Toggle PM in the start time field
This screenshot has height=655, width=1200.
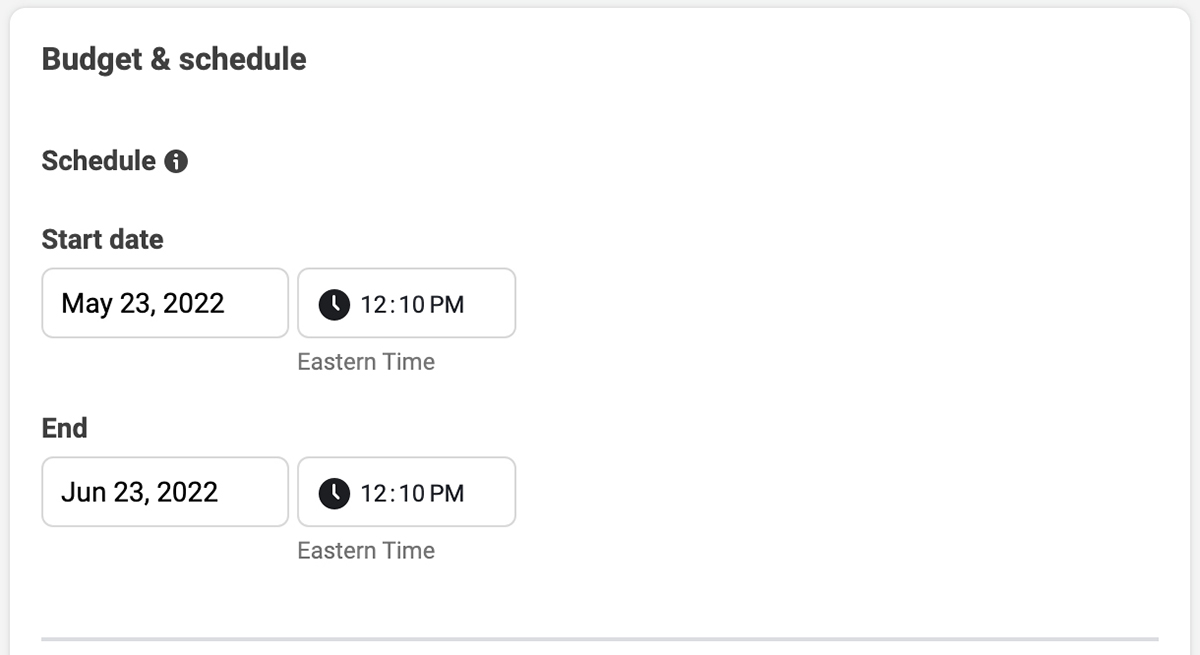447,305
